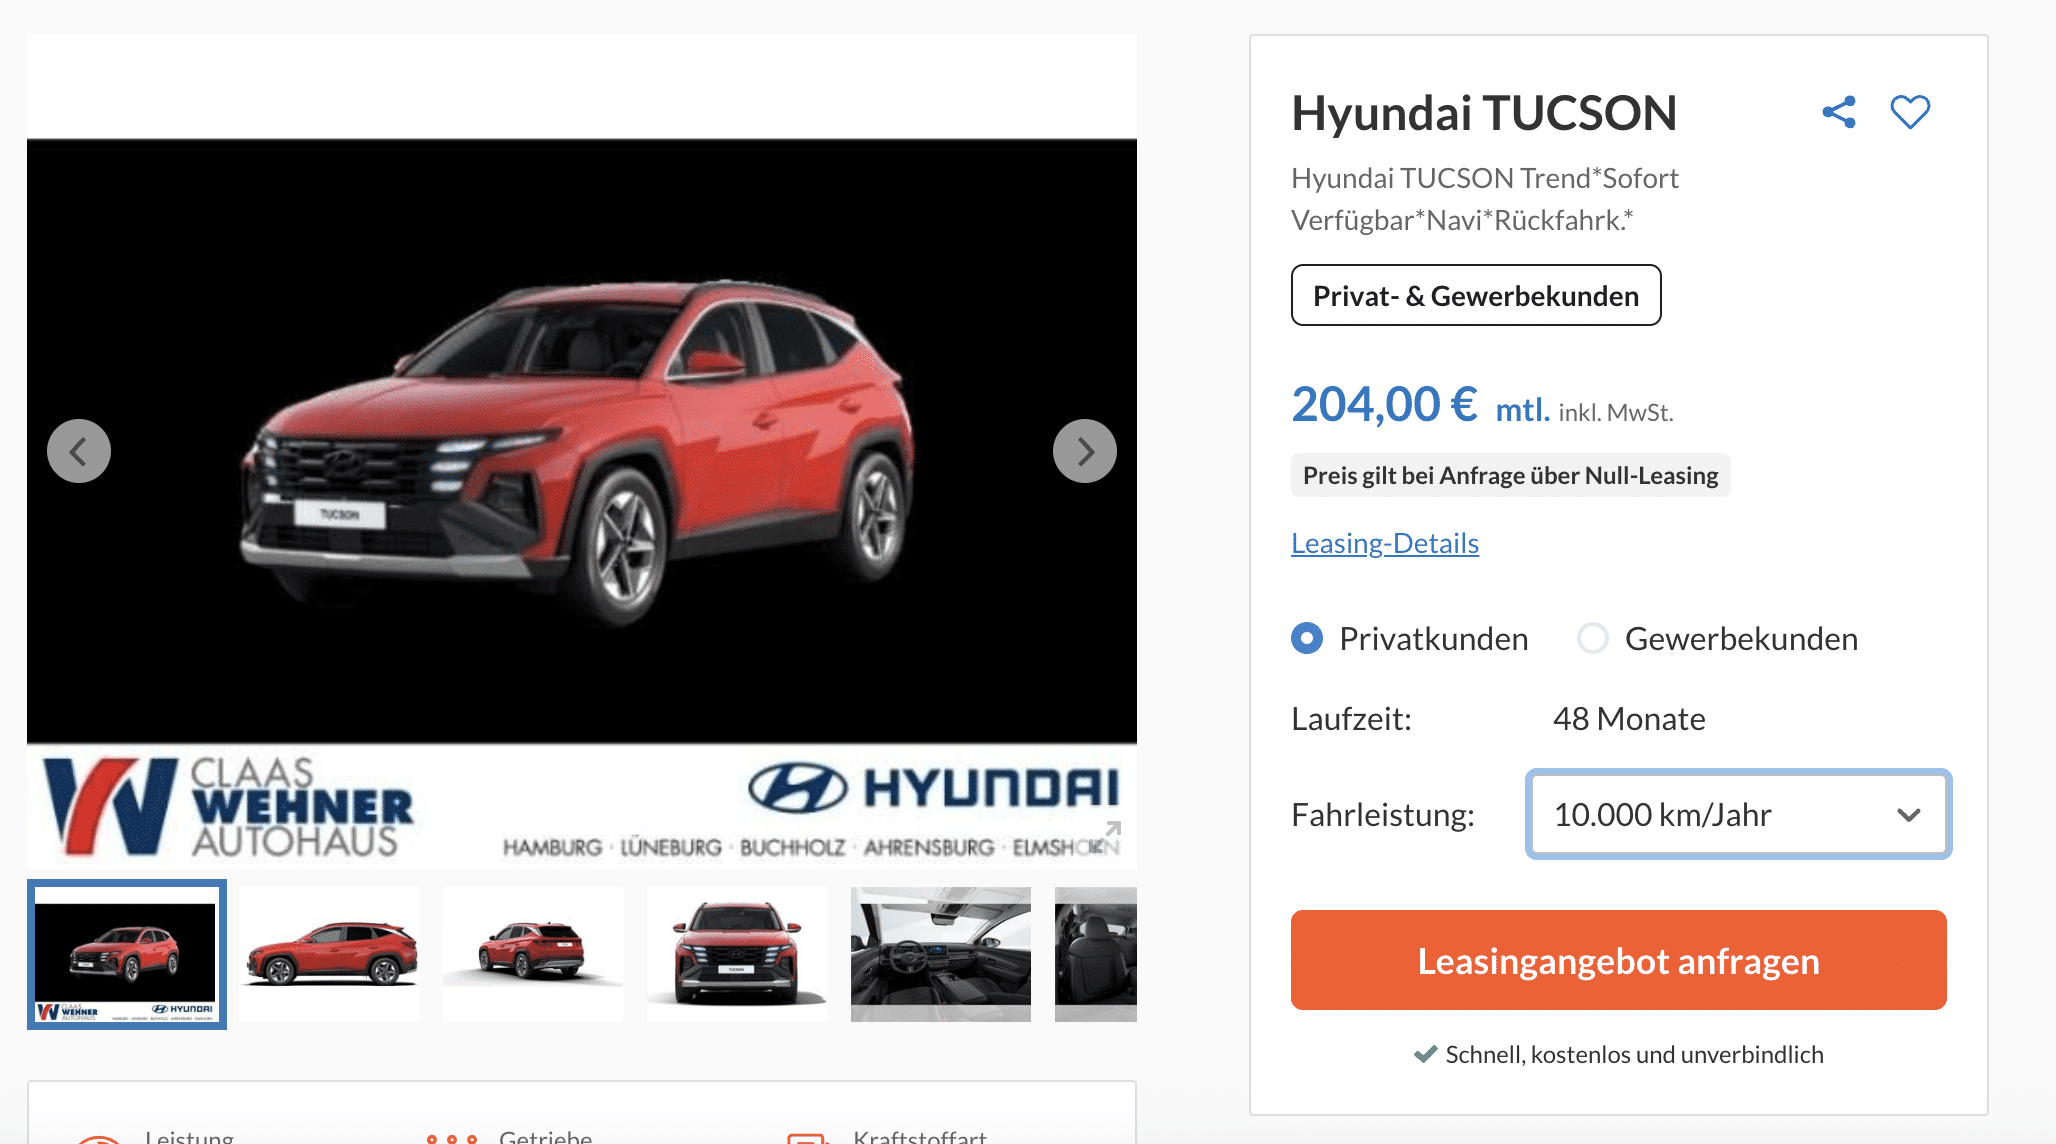This screenshot has height=1144, width=2056.
Task: Open the Leasing-Details link
Action: pyautogui.click(x=1385, y=543)
